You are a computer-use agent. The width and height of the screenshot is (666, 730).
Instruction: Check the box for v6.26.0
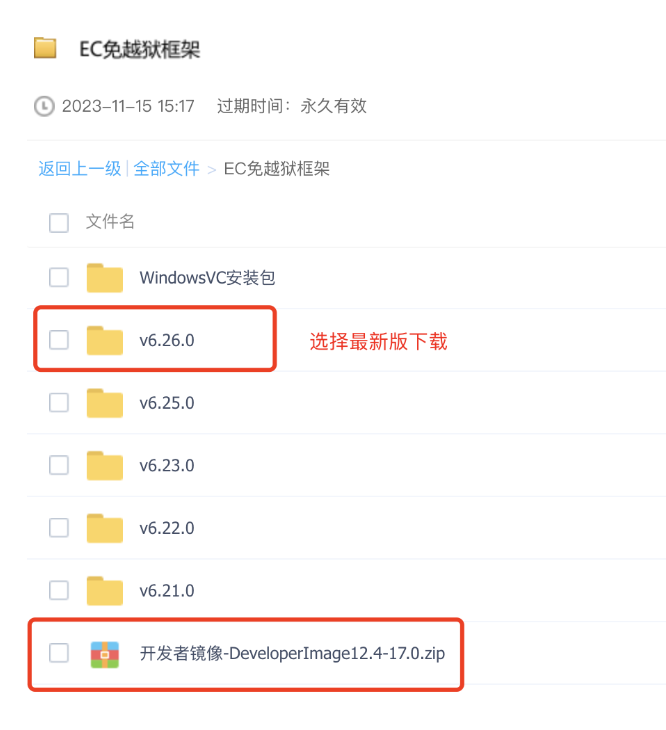coord(59,340)
